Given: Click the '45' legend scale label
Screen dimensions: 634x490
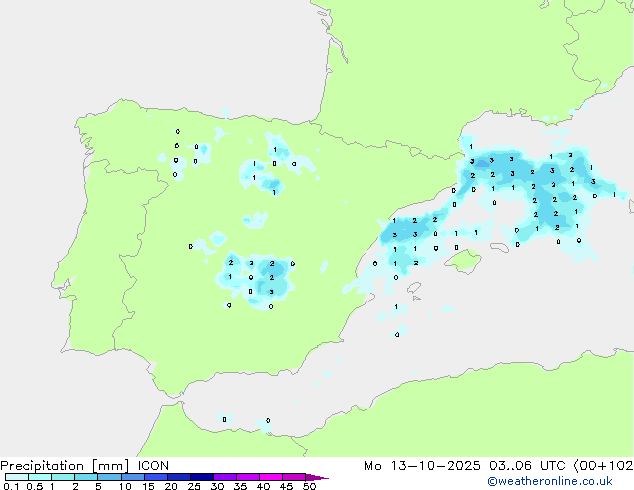Looking at the screenshot, I should [287, 486].
